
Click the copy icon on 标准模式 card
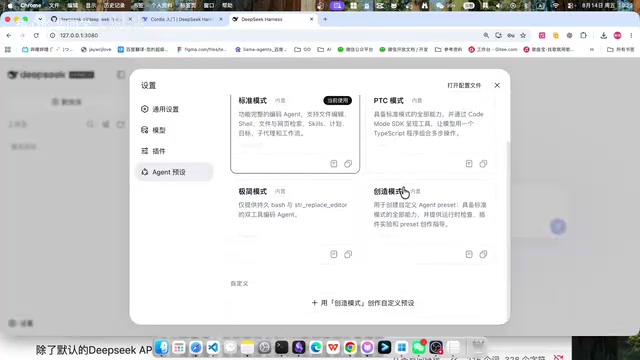(348, 164)
